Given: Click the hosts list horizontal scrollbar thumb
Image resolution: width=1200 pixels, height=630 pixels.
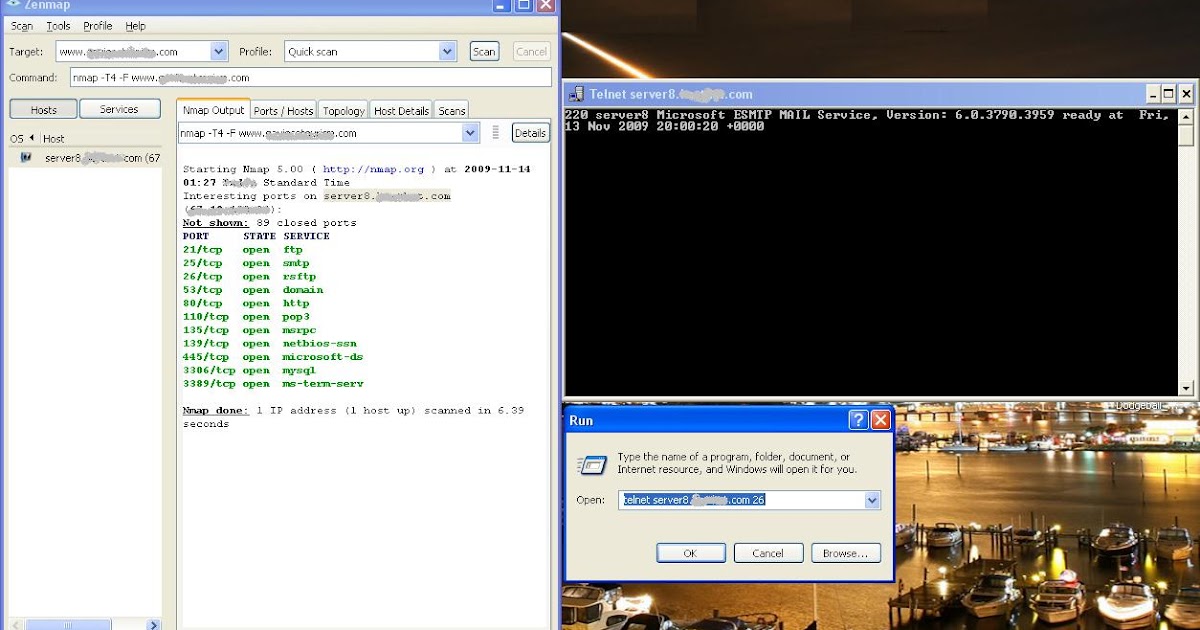Looking at the screenshot, I should (x=70, y=625).
